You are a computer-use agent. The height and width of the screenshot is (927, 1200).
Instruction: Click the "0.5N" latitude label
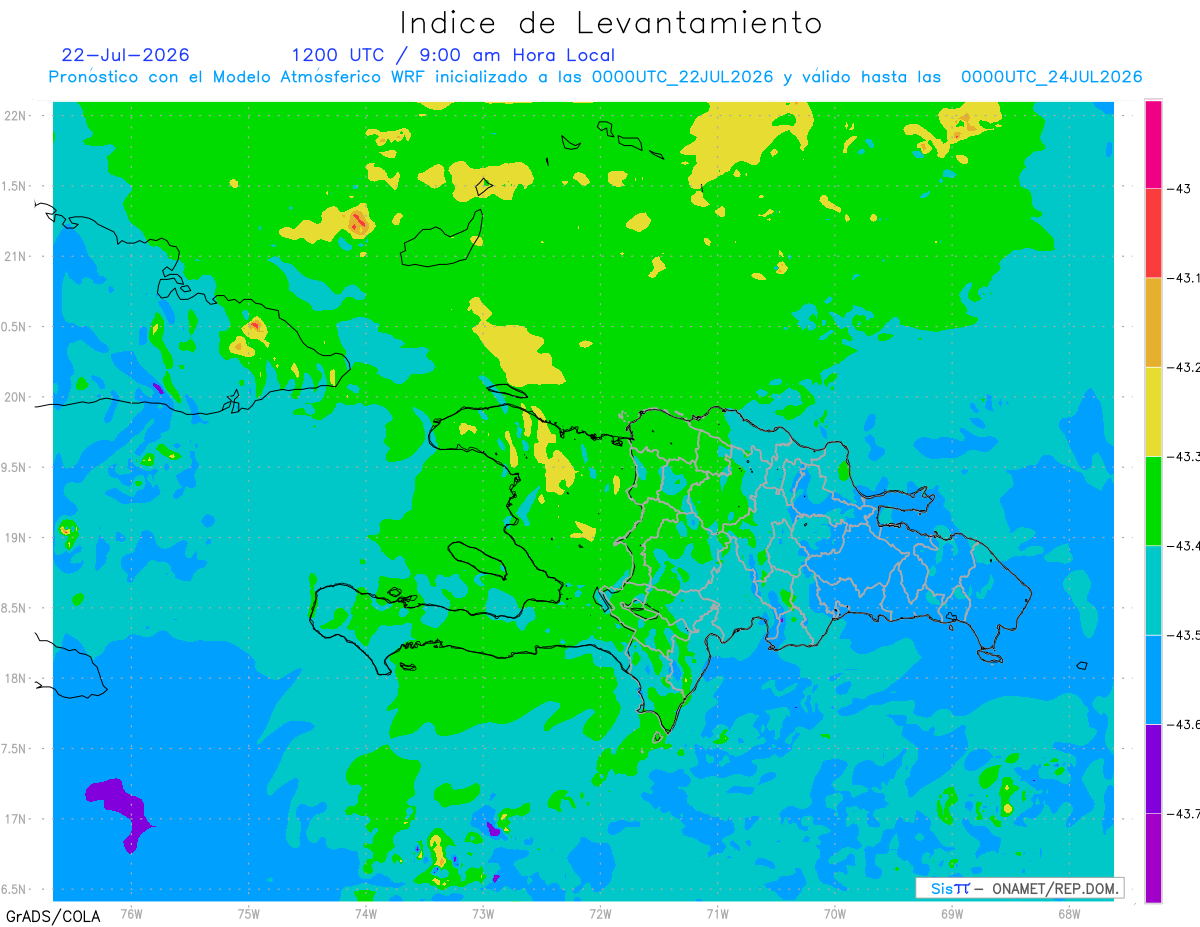tap(14, 327)
